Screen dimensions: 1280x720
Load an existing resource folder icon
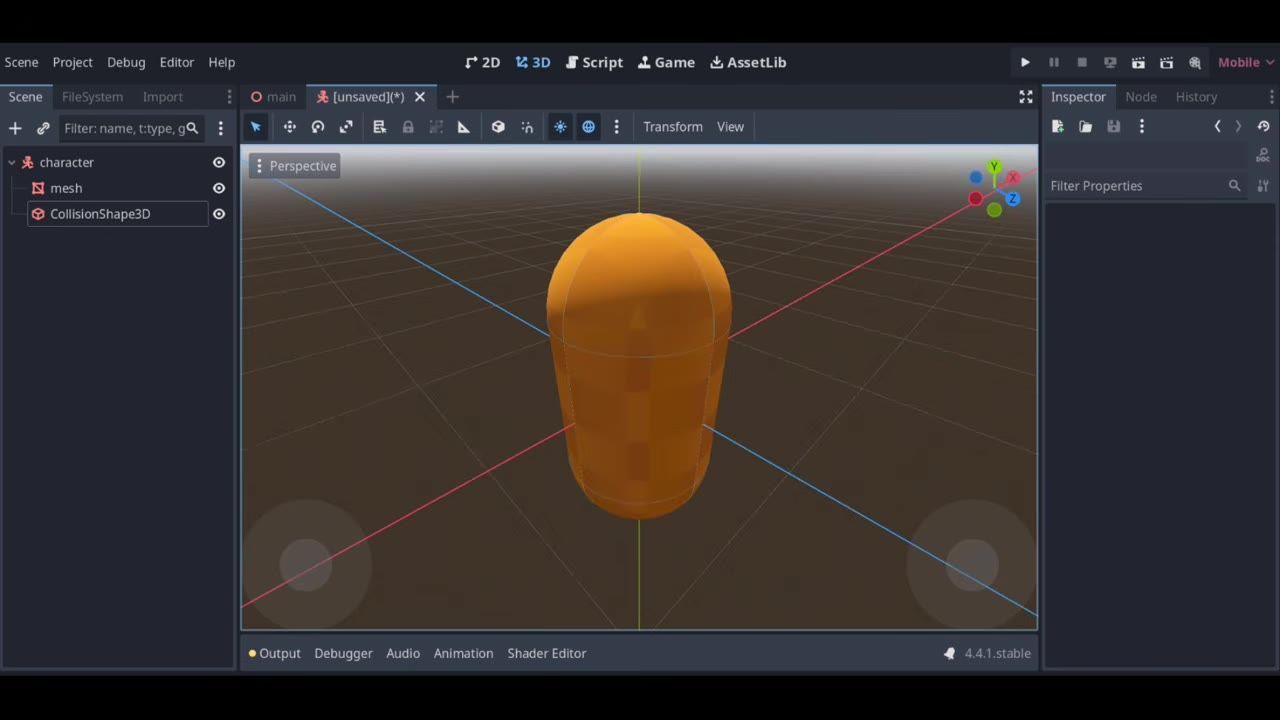(x=1086, y=127)
